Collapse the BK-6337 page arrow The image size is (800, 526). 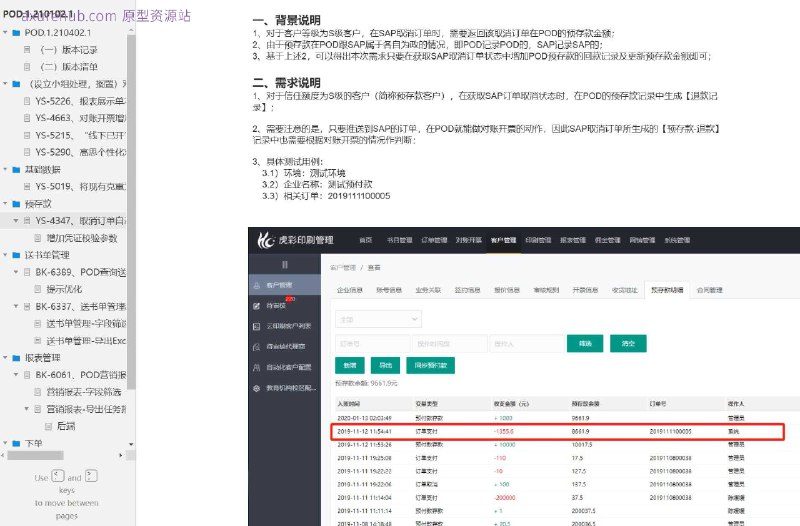pyautogui.click(x=16, y=307)
